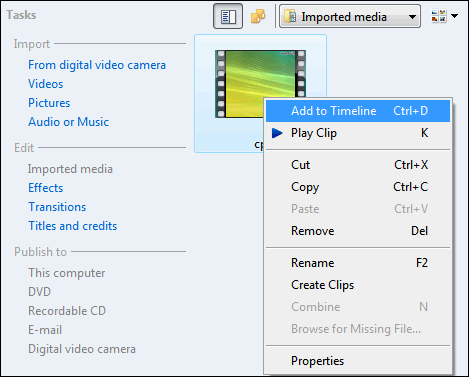Open the Imported media dropdown
Image resolution: width=469 pixels, height=377 pixels.
[350, 16]
